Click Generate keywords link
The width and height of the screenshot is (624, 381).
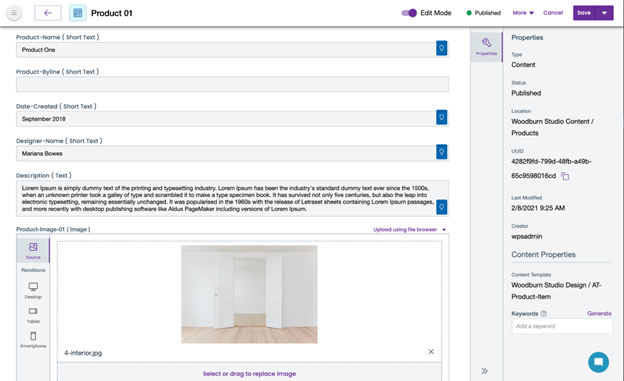click(599, 313)
